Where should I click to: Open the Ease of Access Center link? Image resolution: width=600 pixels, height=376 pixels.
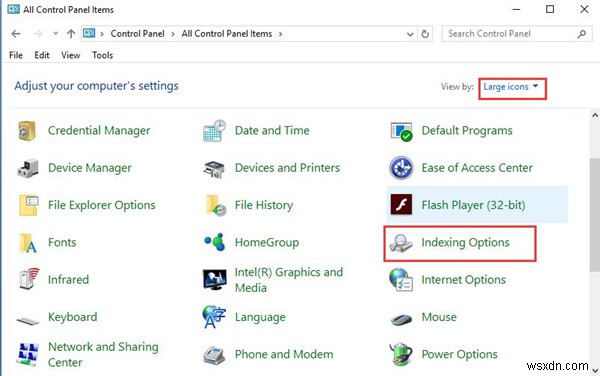pos(477,168)
